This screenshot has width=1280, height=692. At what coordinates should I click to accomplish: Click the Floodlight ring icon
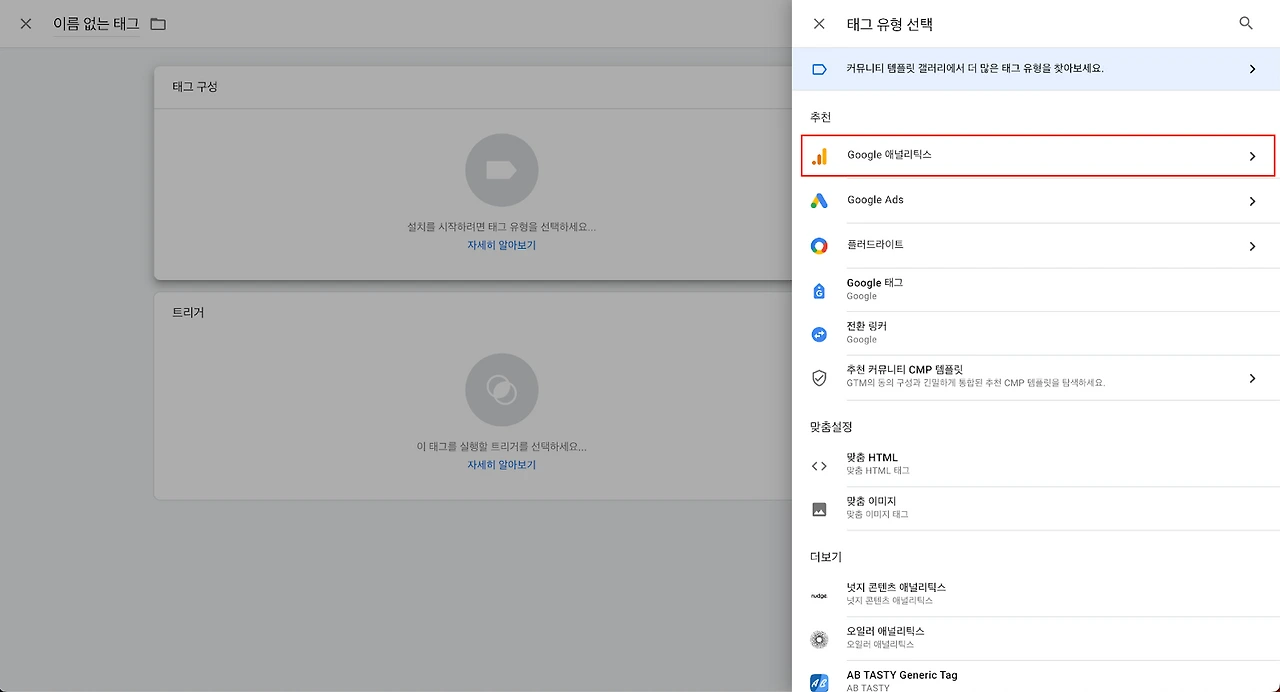click(819, 246)
